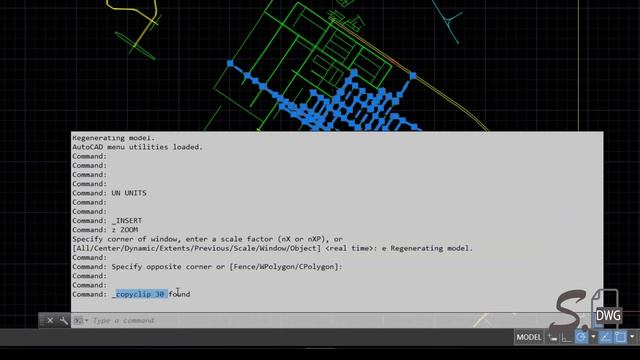Click the top-left blue grip of selection
The width and height of the screenshot is (640, 360).
pyautogui.click(x=230, y=63)
